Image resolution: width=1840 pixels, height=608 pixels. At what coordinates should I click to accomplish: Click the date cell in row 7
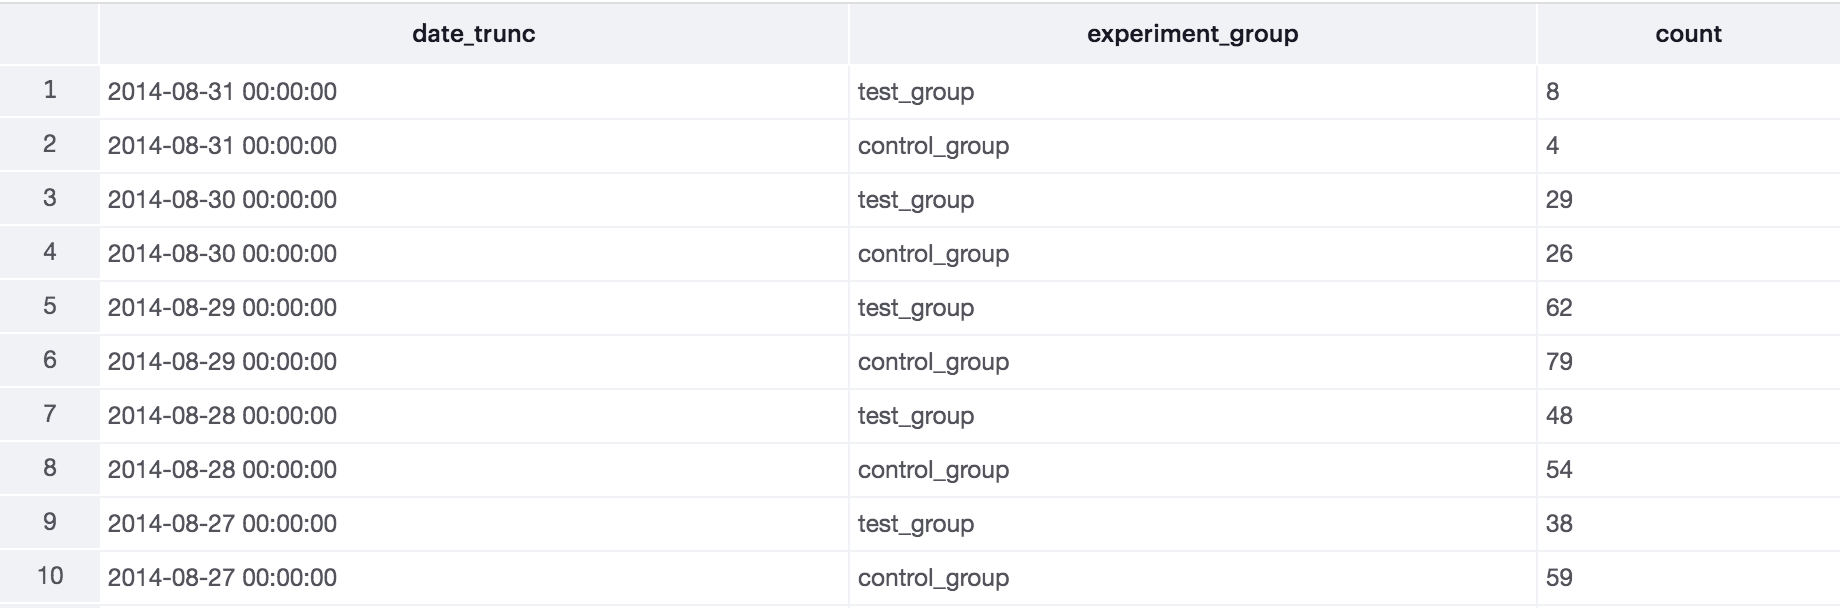pyautogui.click(x=222, y=416)
